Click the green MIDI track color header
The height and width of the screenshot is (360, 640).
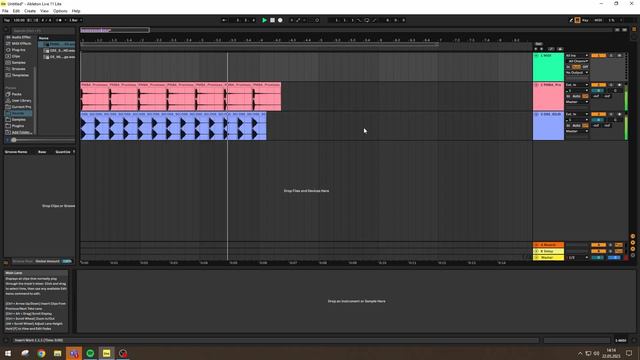548,67
